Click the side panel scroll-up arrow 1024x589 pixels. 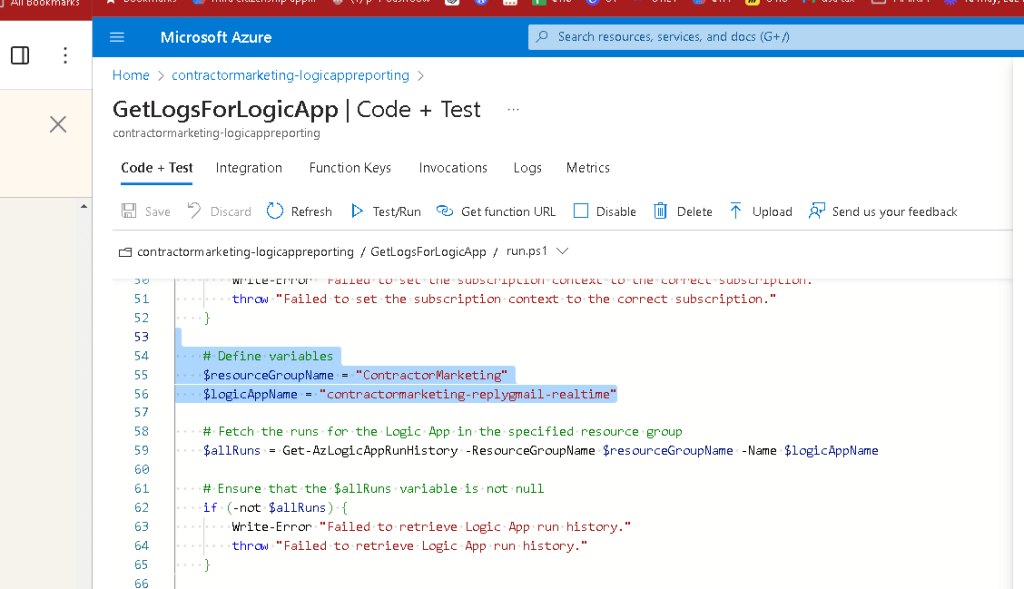point(84,206)
